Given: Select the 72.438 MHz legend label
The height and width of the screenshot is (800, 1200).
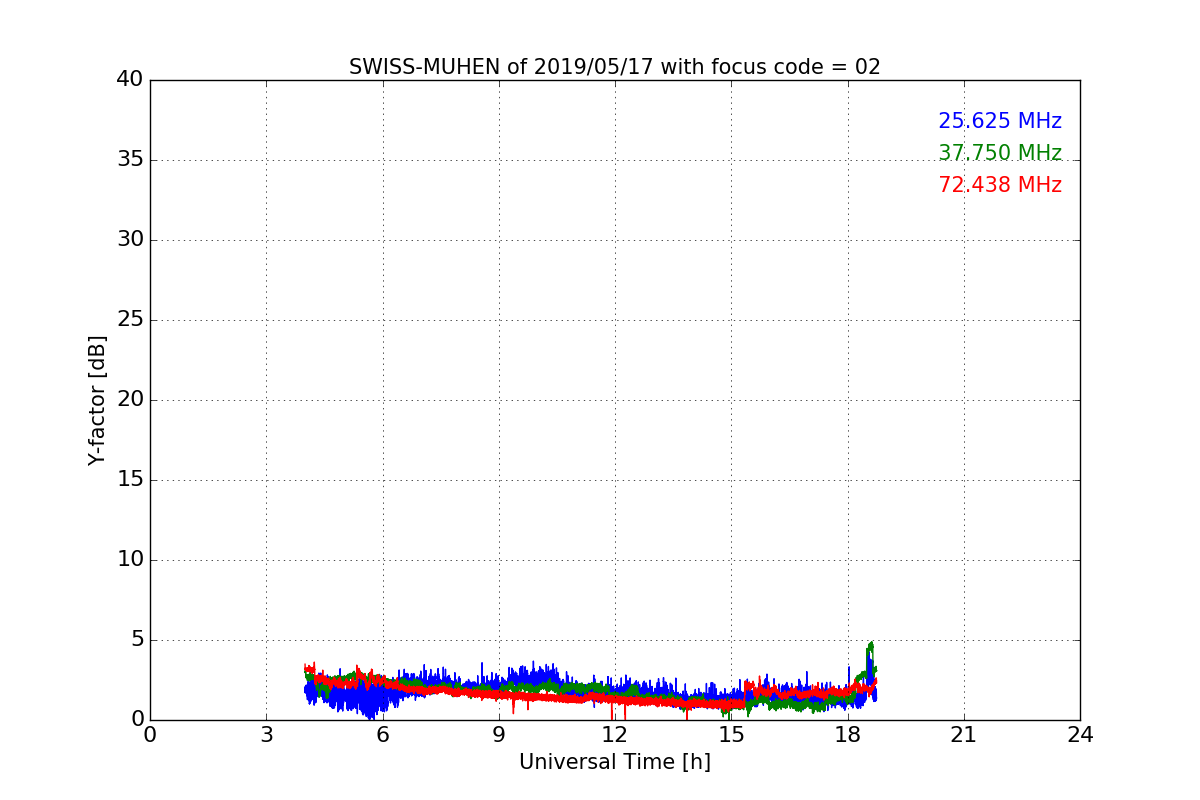Looking at the screenshot, I should click(1000, 185).
